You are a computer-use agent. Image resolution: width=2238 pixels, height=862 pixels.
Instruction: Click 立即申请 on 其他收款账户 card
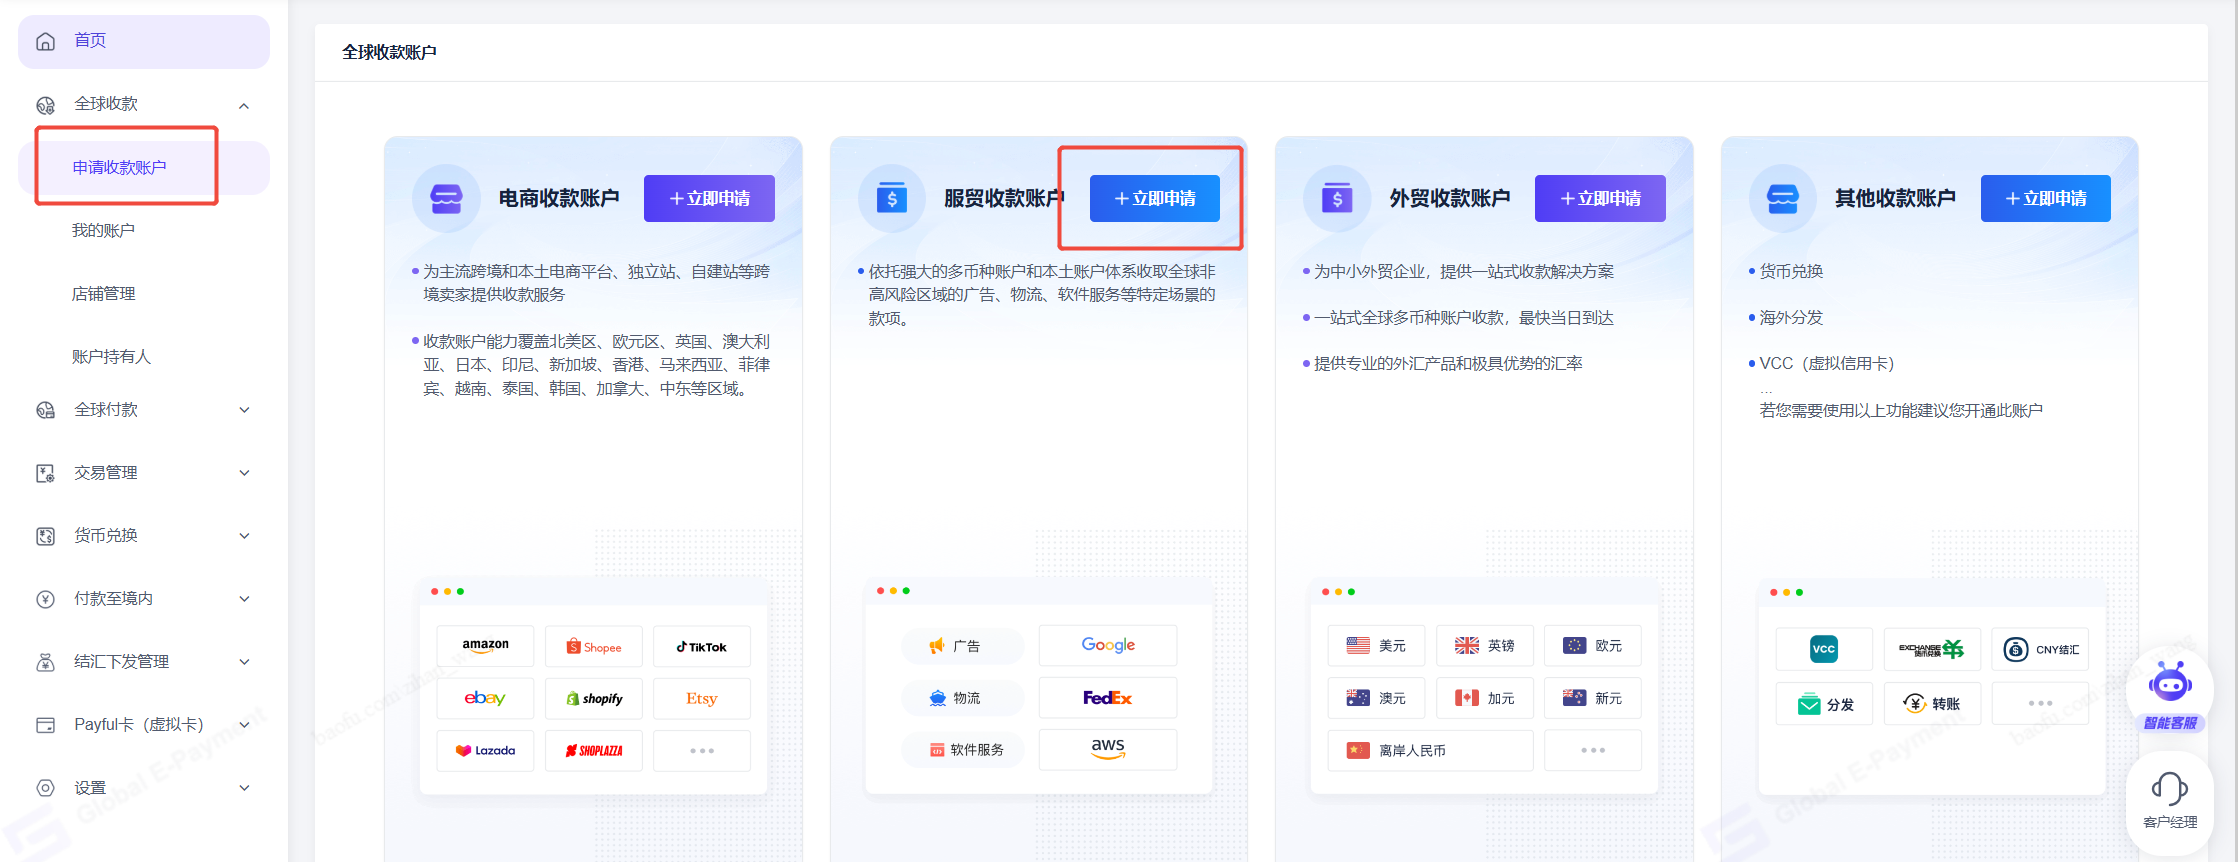coord(2045,198)
